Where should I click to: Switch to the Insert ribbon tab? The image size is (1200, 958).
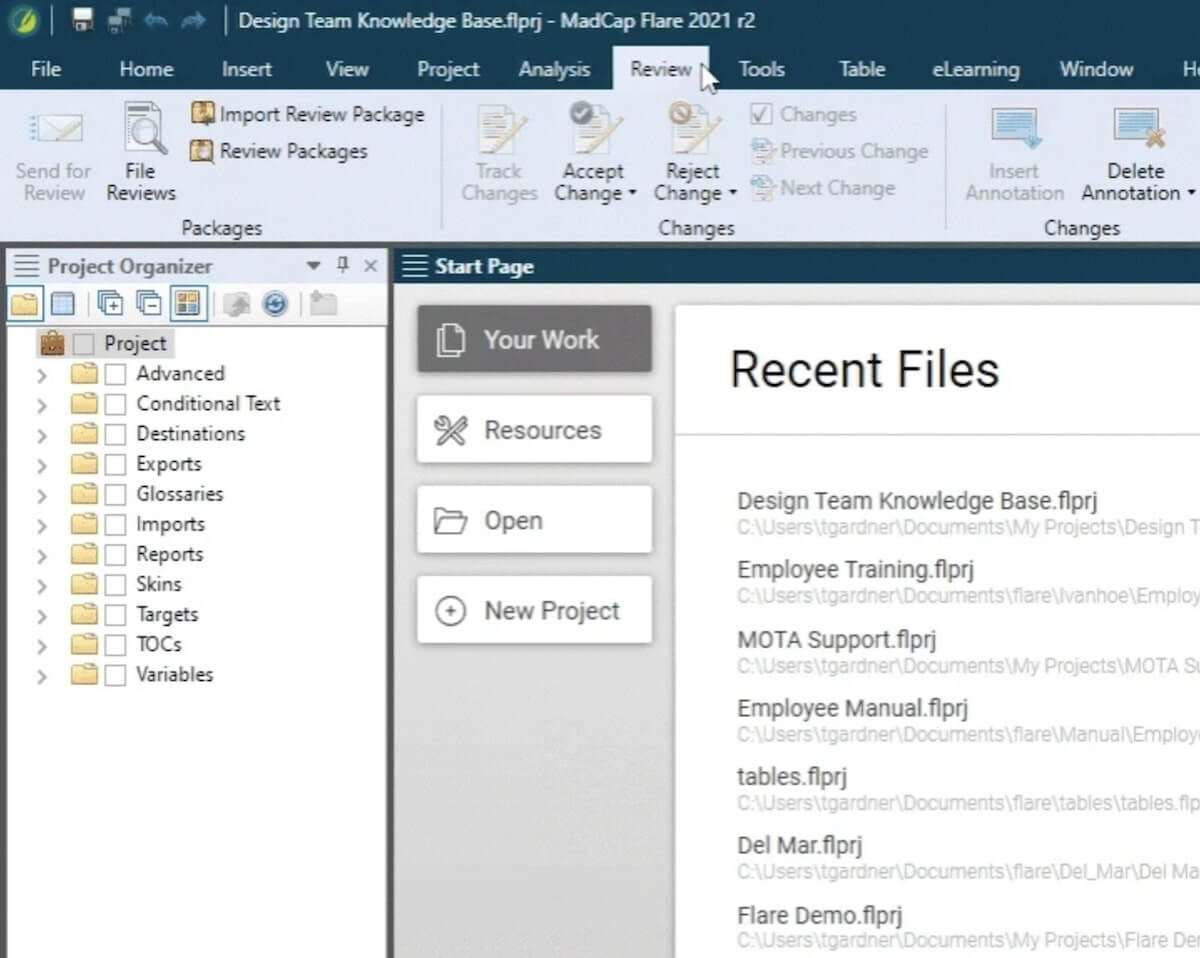click(x=247, y=69)
